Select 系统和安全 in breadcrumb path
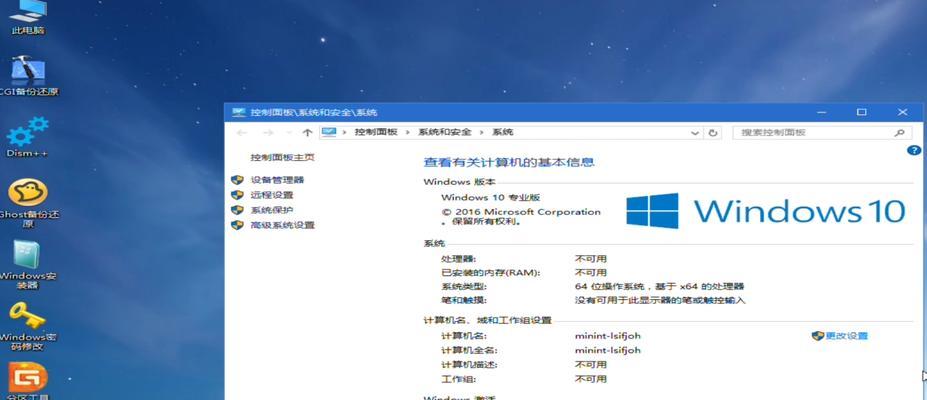 click(445, 132)
